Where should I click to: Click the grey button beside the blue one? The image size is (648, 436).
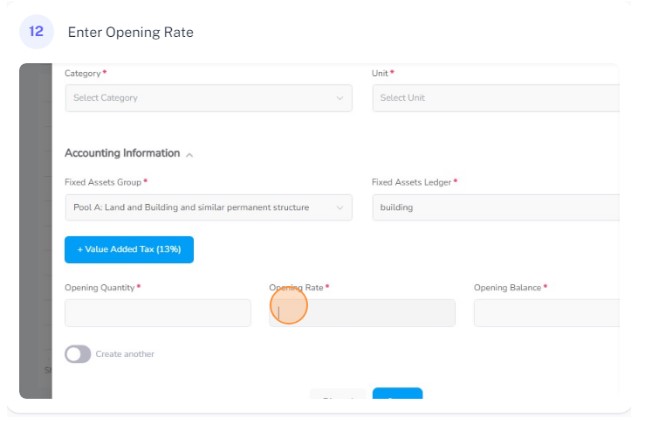coord(338,394)
